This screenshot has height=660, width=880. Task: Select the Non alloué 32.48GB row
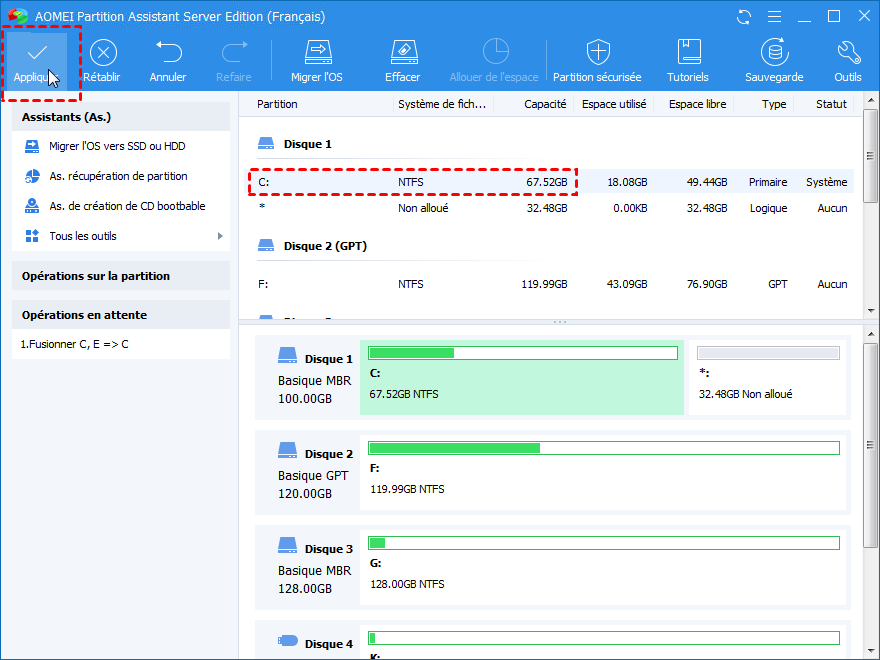(x=552, y=208)
